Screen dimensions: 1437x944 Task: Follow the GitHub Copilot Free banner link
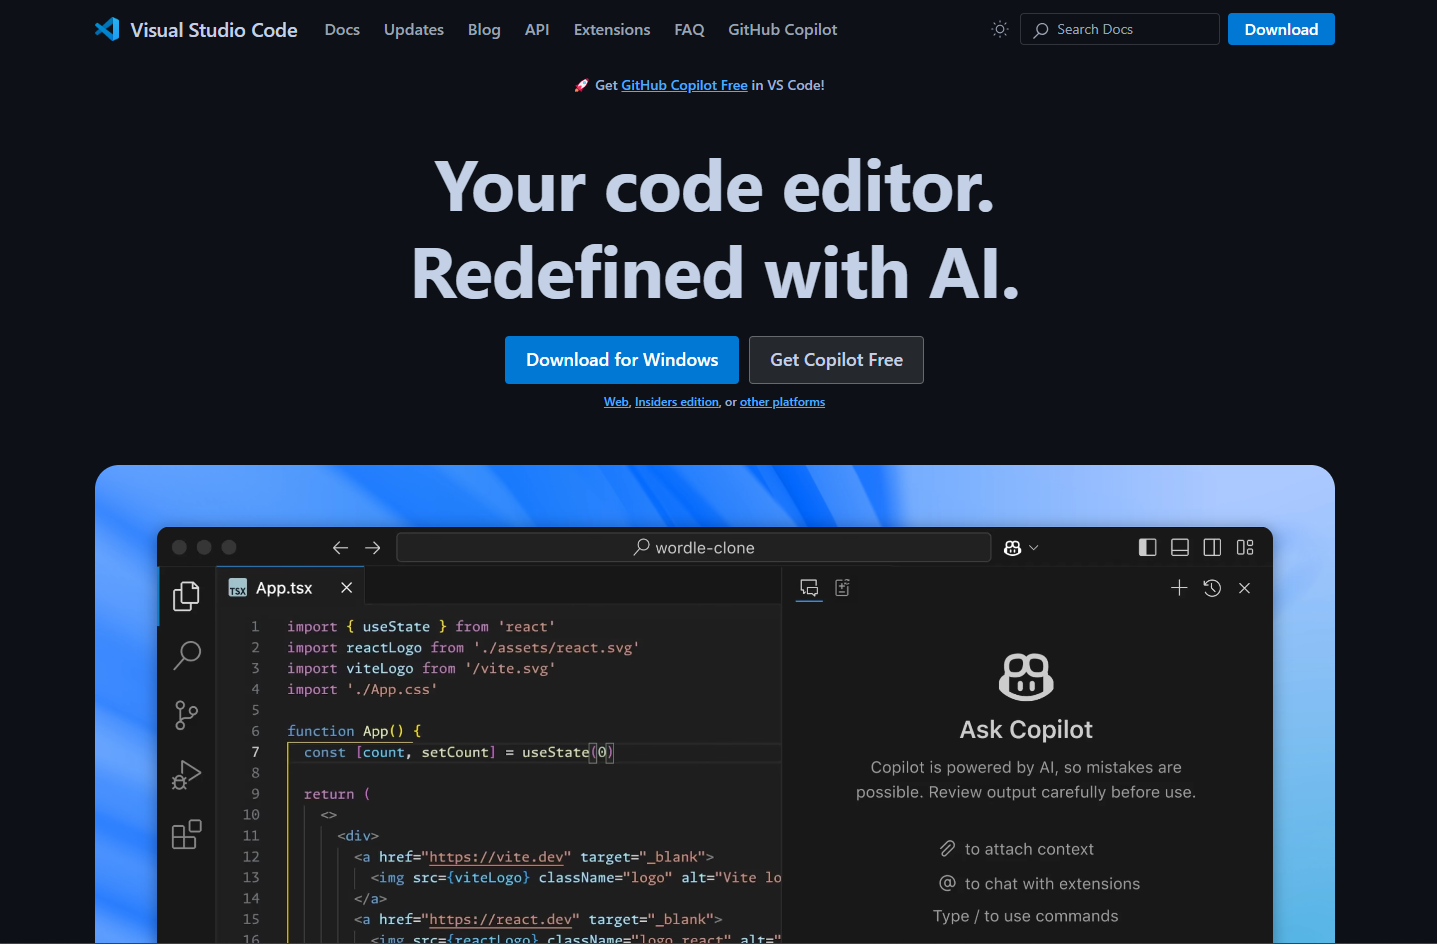coord(684,85)
